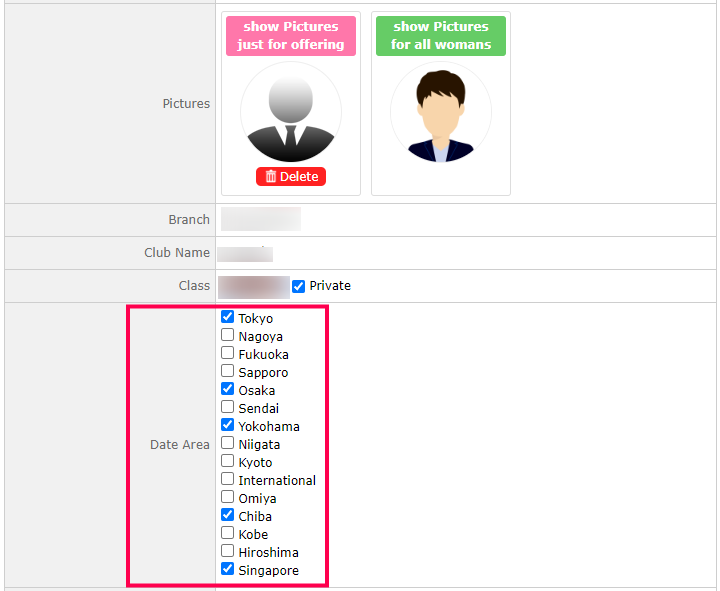Check the Kyoto checkbox
Screen dimensions: 720x591
click(x=228, y=461)
